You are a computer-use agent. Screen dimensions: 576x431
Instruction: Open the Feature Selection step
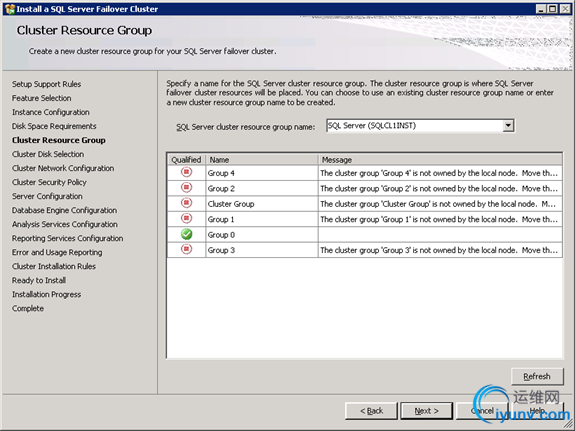[42, 98]
